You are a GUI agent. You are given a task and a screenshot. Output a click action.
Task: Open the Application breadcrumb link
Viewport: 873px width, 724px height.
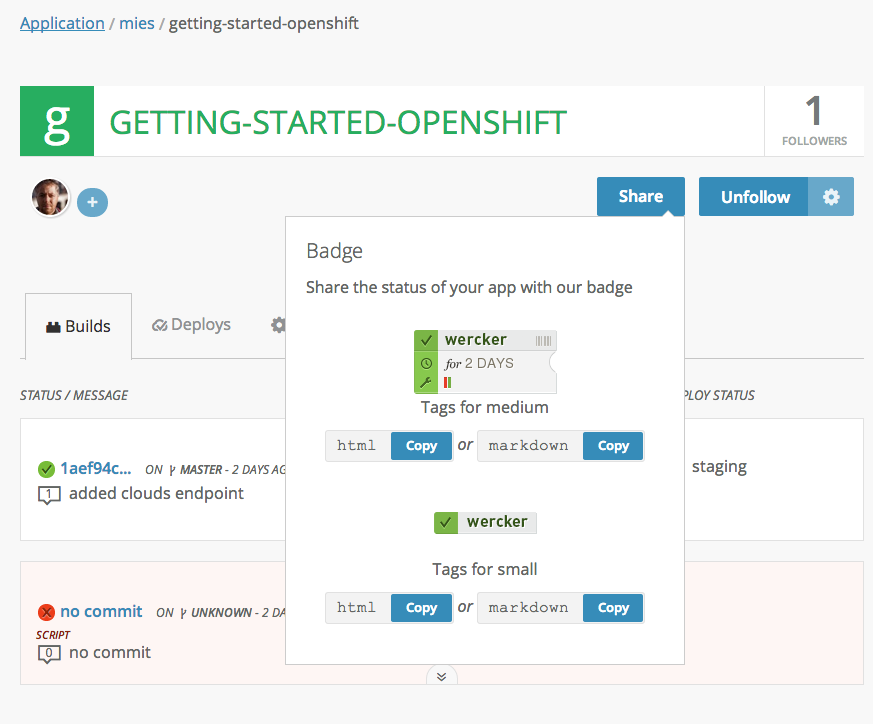point(62,23)
